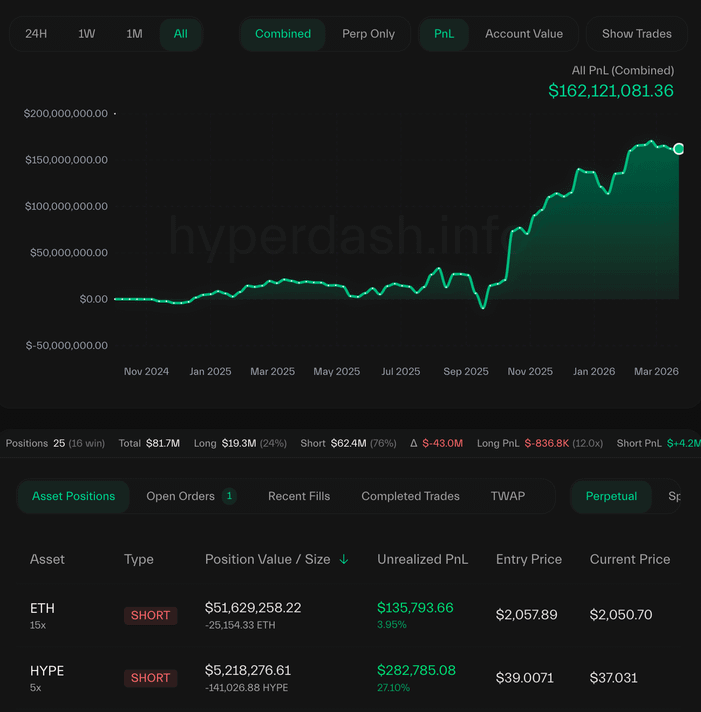Click the total PnL $162,121,081.36

click(611, 91)
